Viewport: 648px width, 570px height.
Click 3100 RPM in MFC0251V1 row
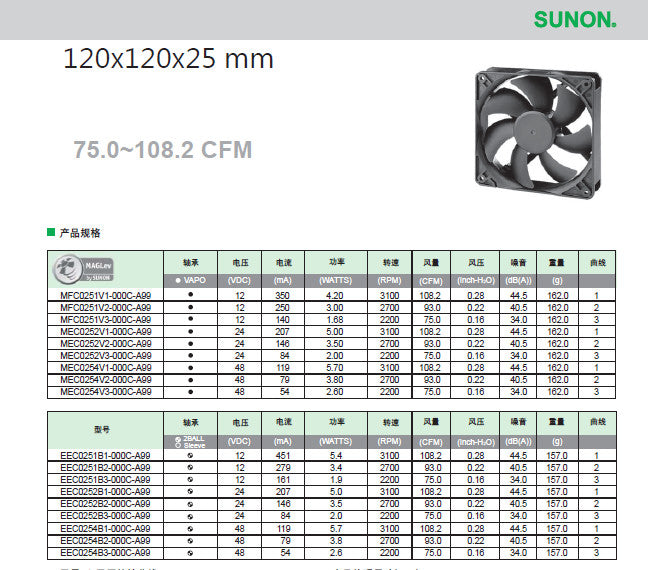coord(390,296)
